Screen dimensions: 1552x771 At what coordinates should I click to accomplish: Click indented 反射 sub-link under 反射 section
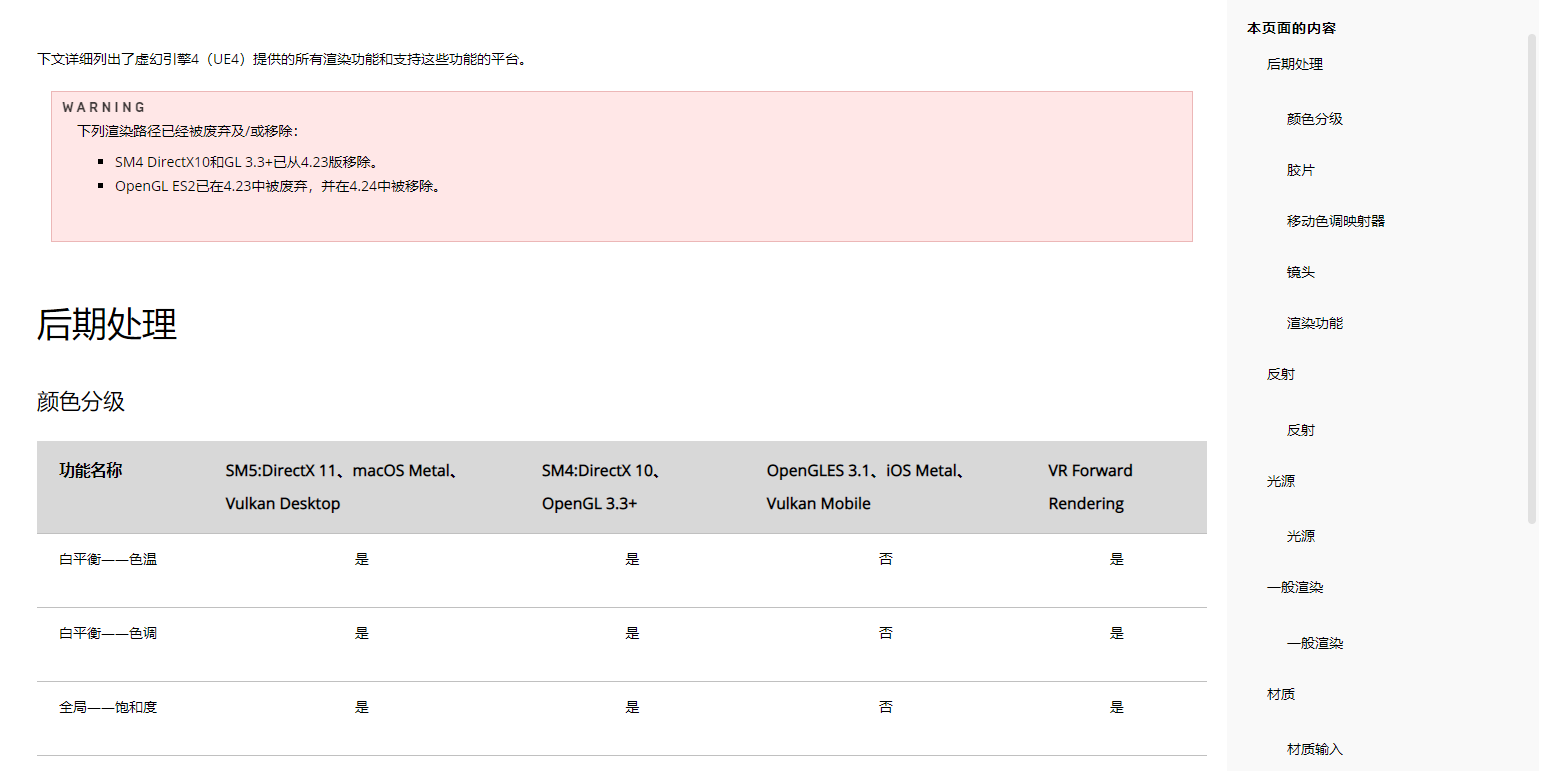tap(1300, 430)
